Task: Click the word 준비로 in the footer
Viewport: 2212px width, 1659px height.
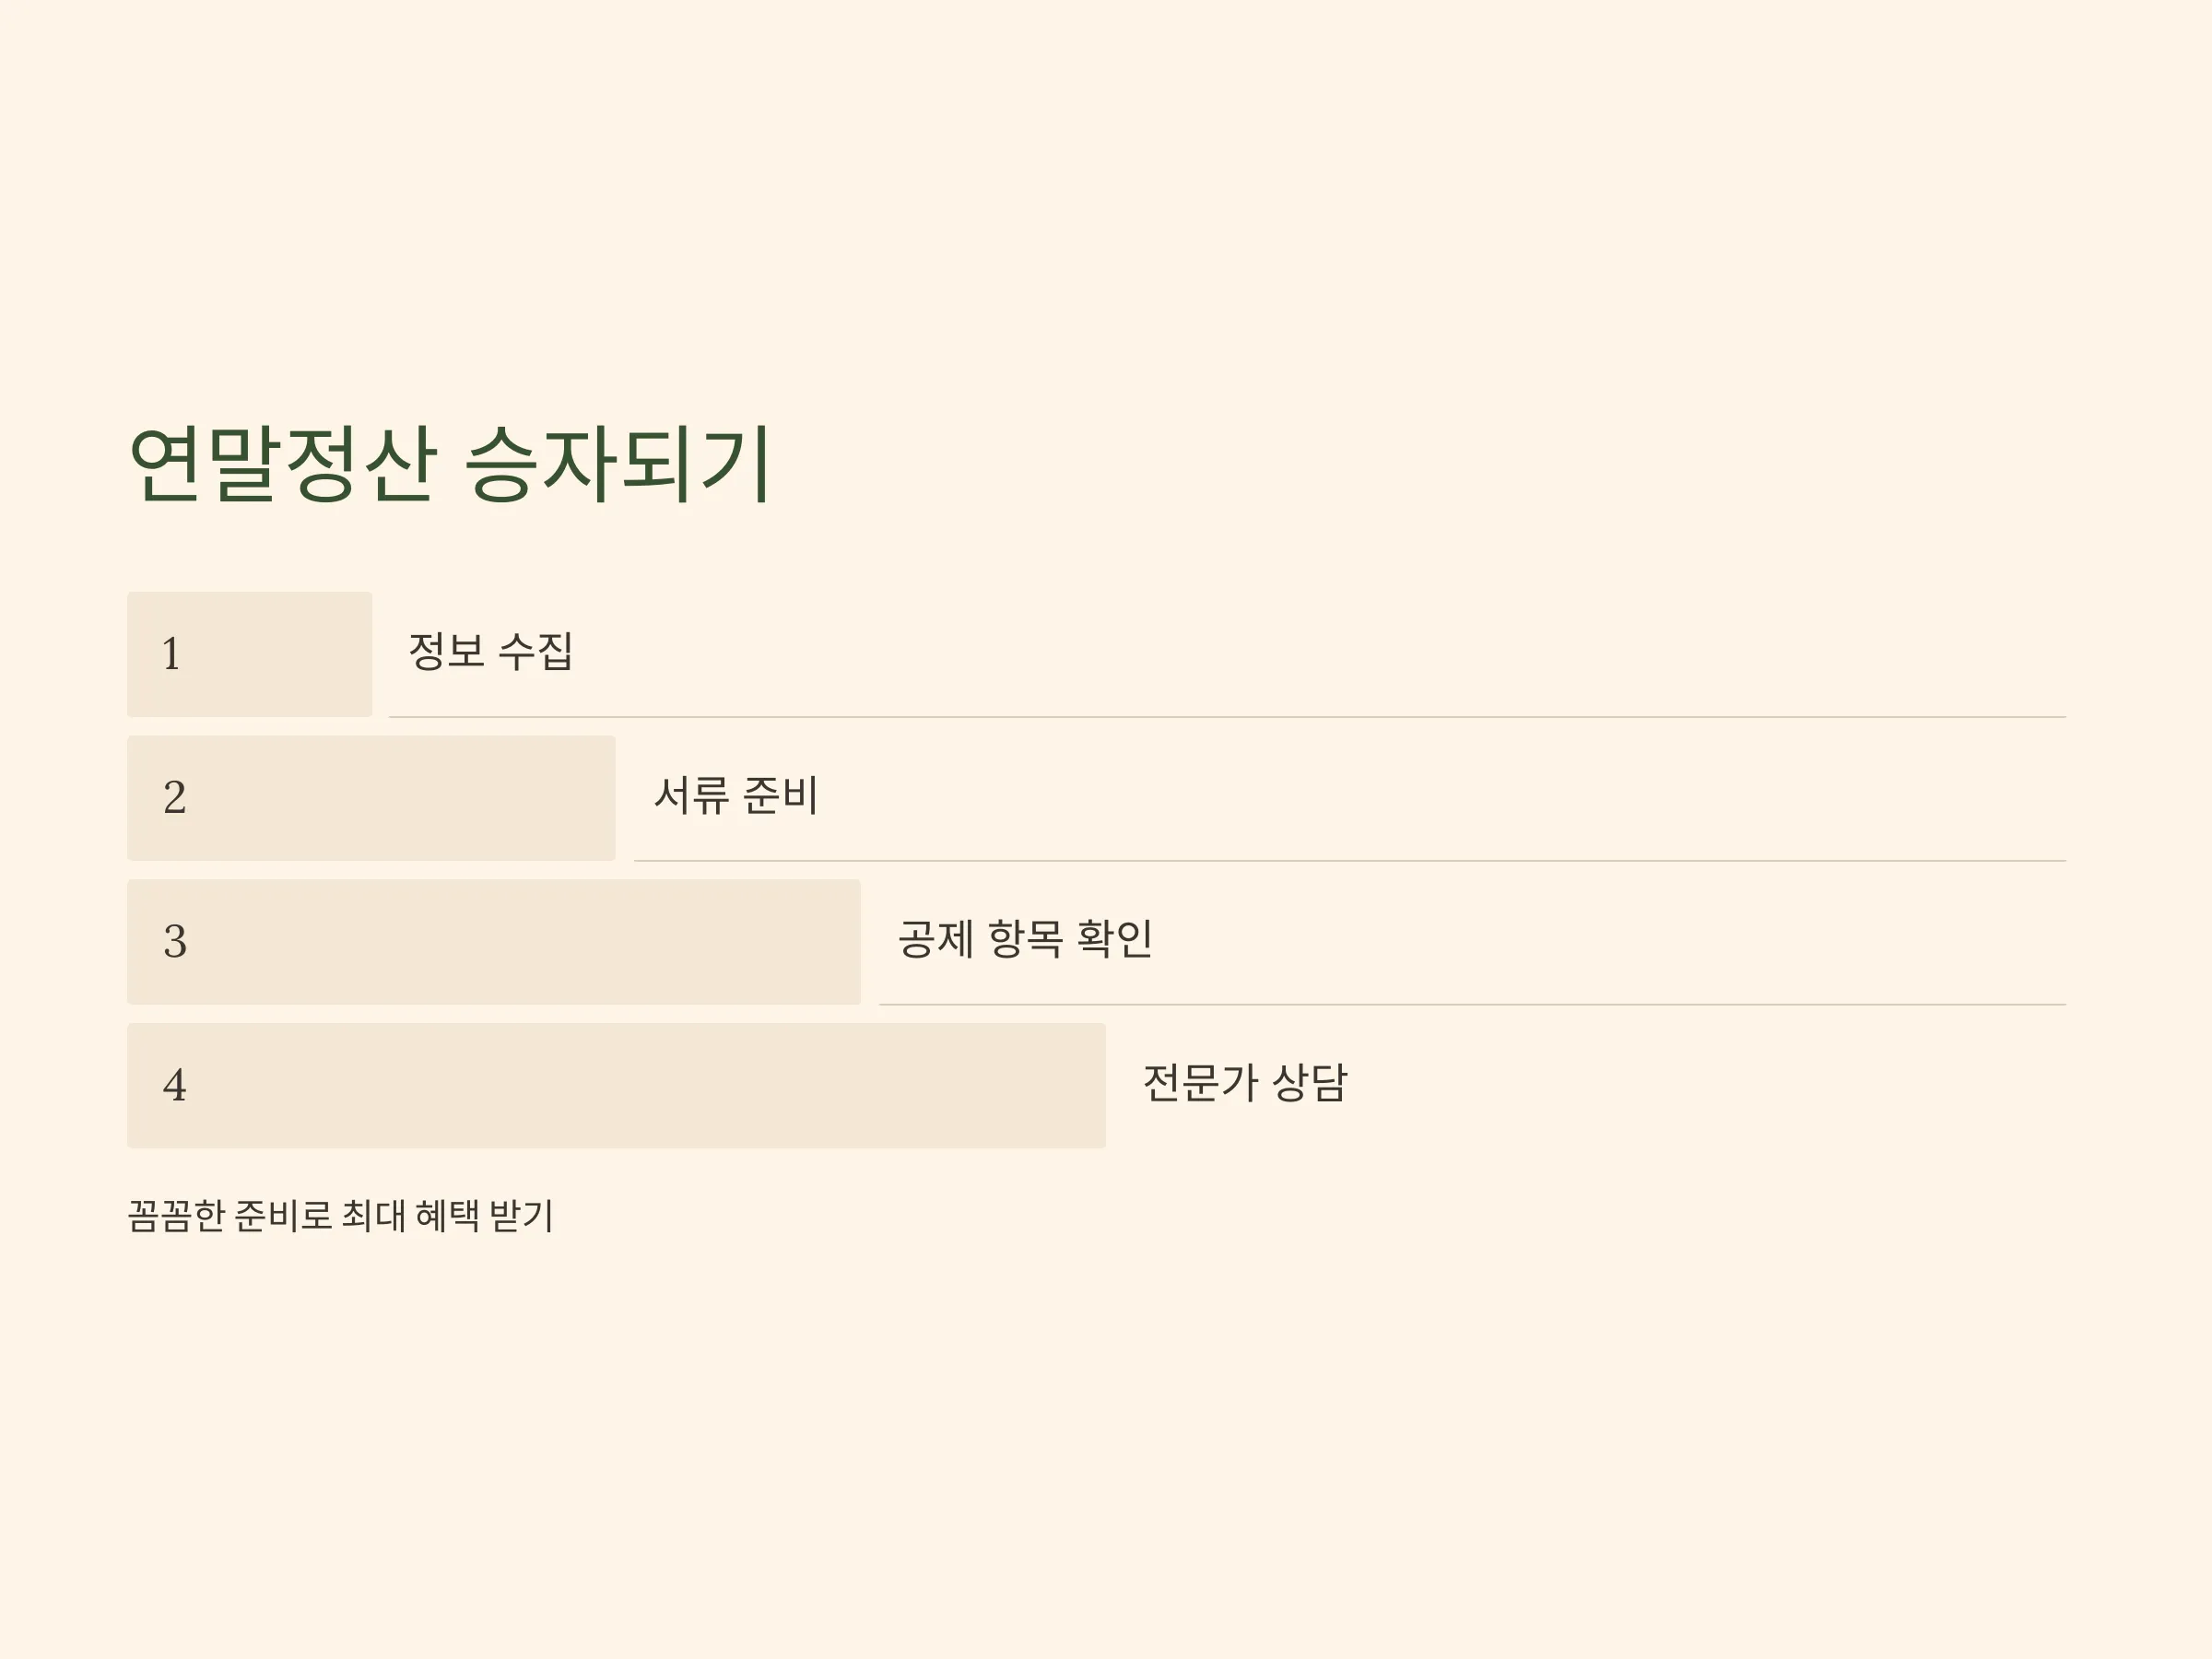Action: click(x=283, y=1216)
